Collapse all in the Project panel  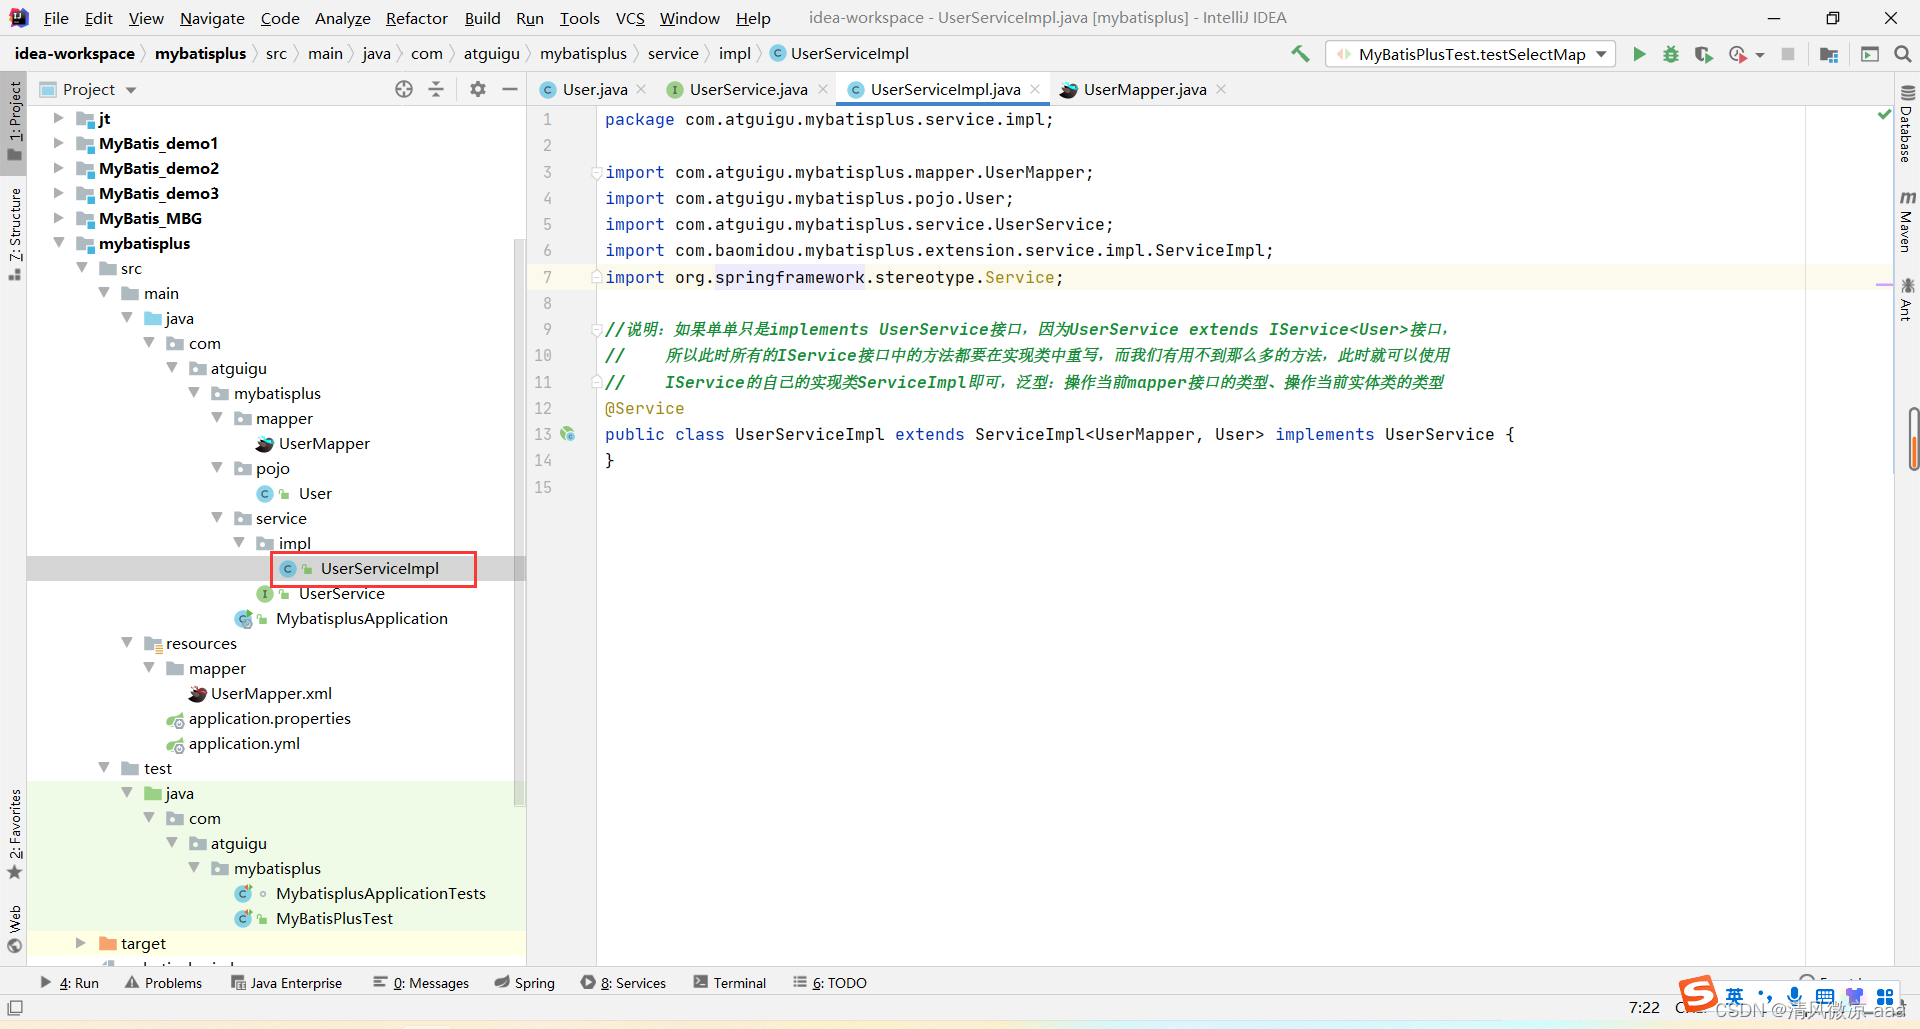(x=436, y=89)
